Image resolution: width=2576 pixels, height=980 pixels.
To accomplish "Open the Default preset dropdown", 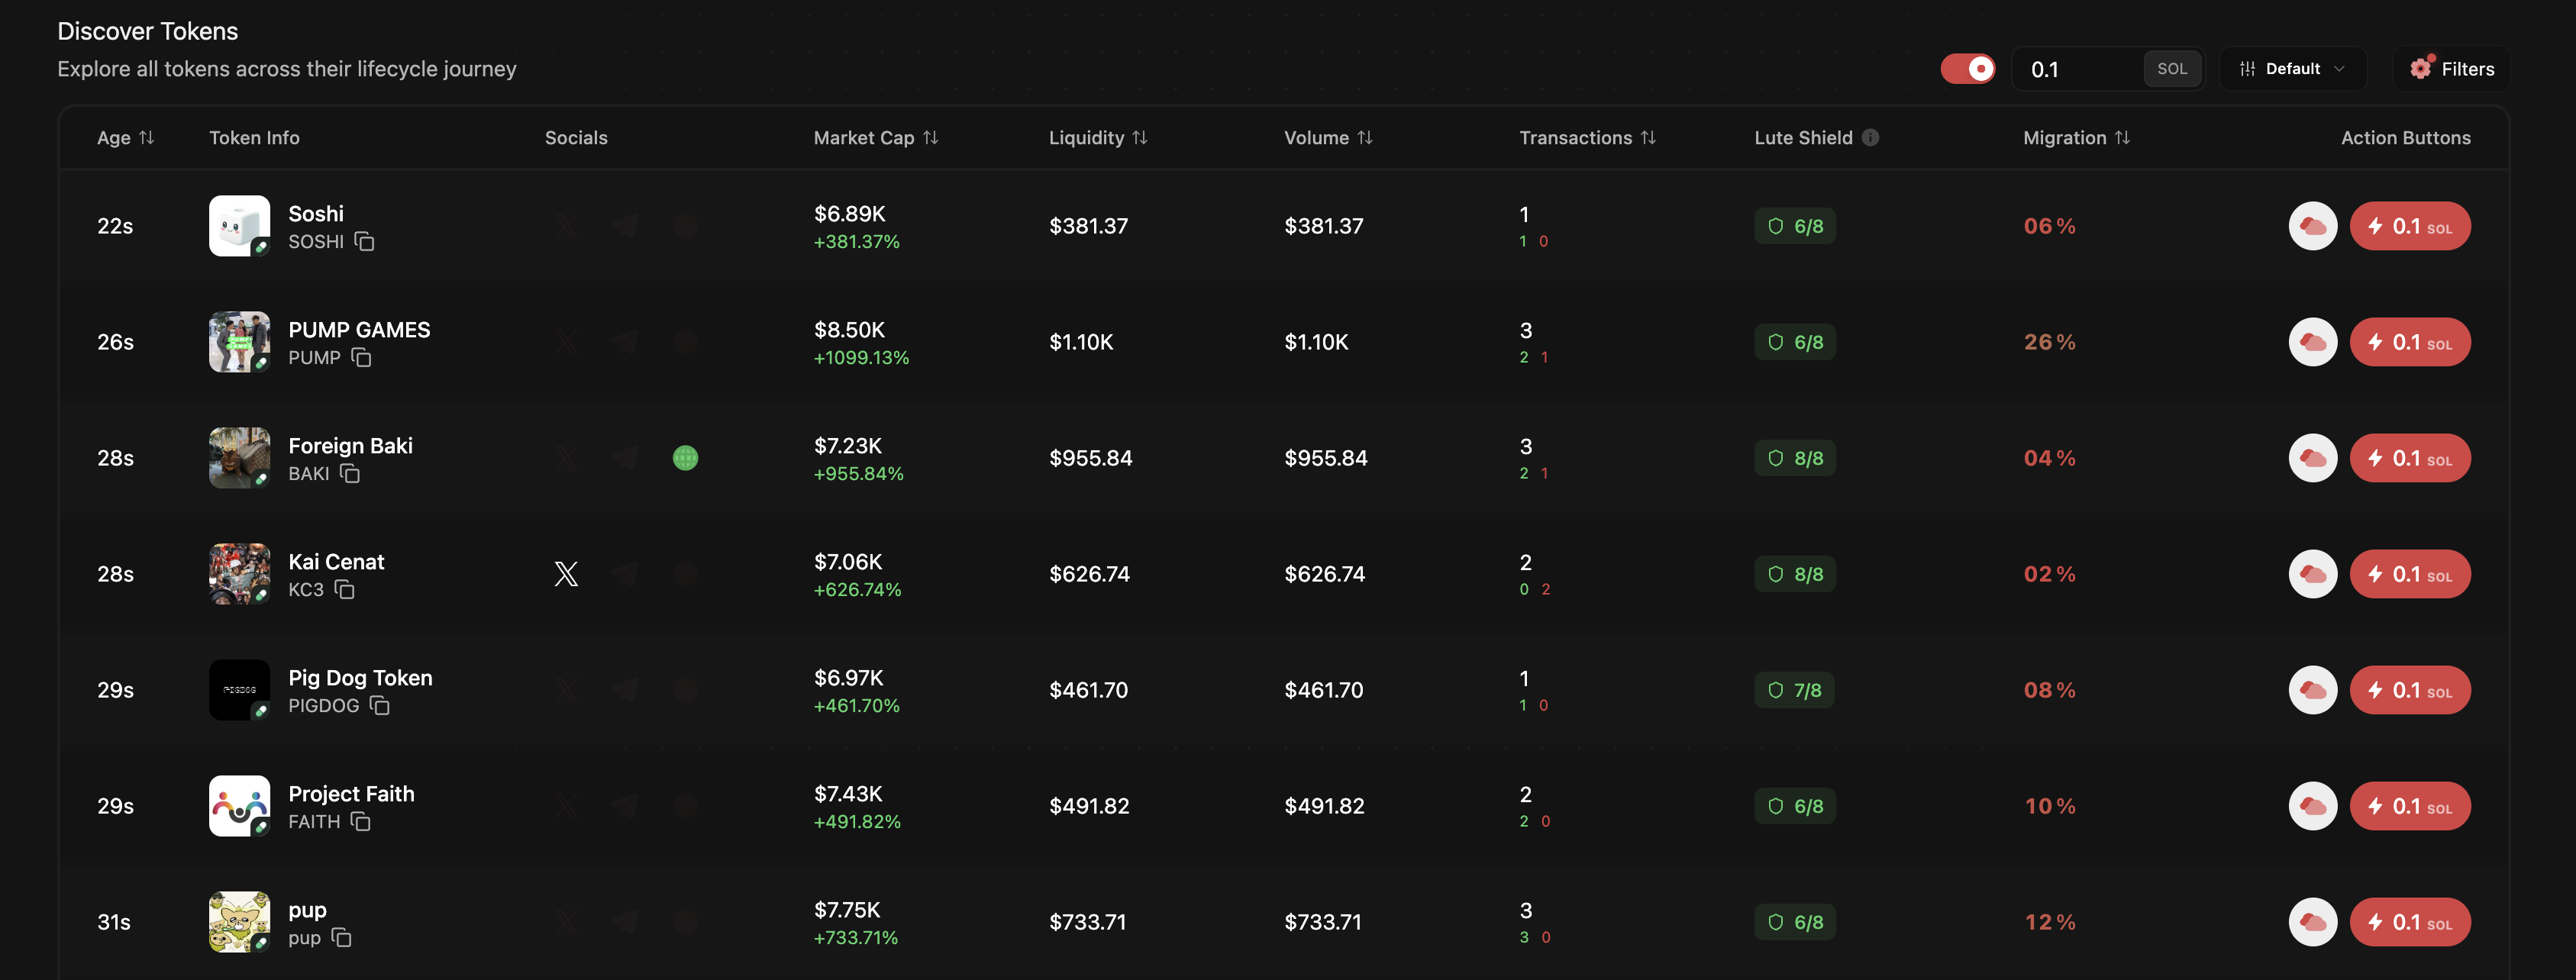I will (2292, 69).
